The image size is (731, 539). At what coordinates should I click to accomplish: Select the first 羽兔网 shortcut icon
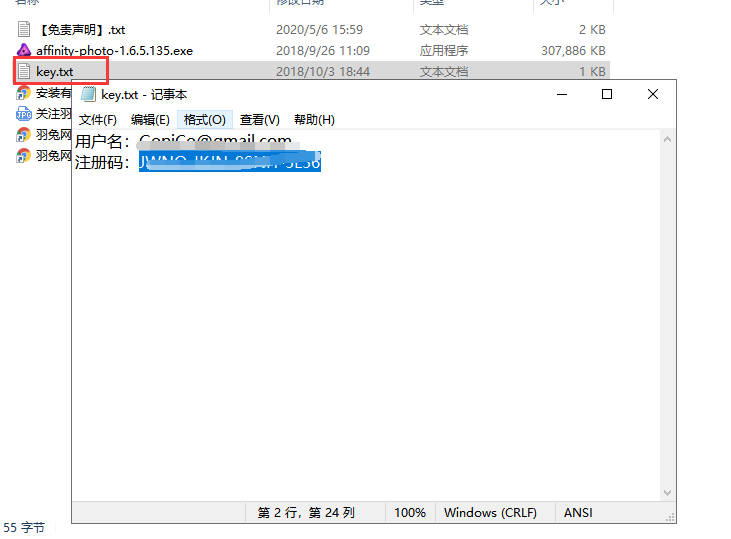(23, 135)
